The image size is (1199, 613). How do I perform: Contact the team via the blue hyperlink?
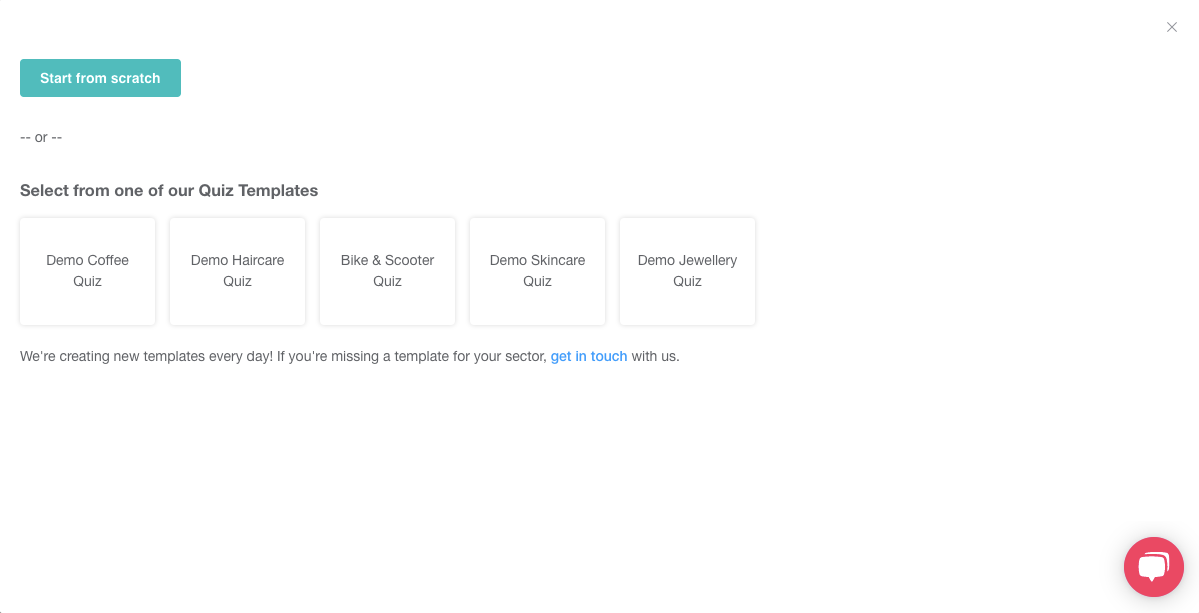pos(589,356)
